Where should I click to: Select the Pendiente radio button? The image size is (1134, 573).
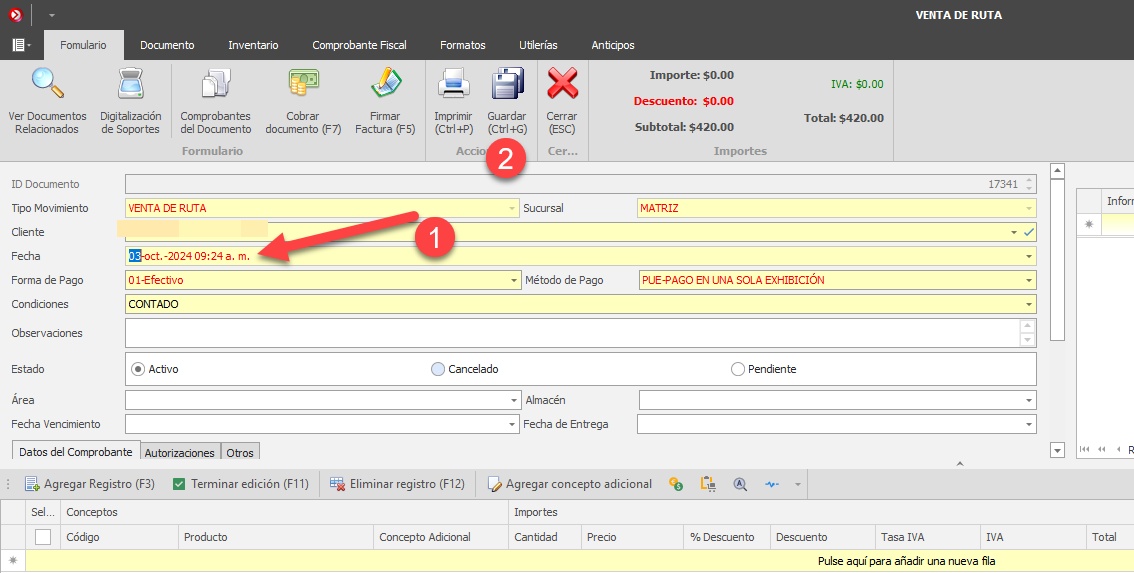point(738,369)
